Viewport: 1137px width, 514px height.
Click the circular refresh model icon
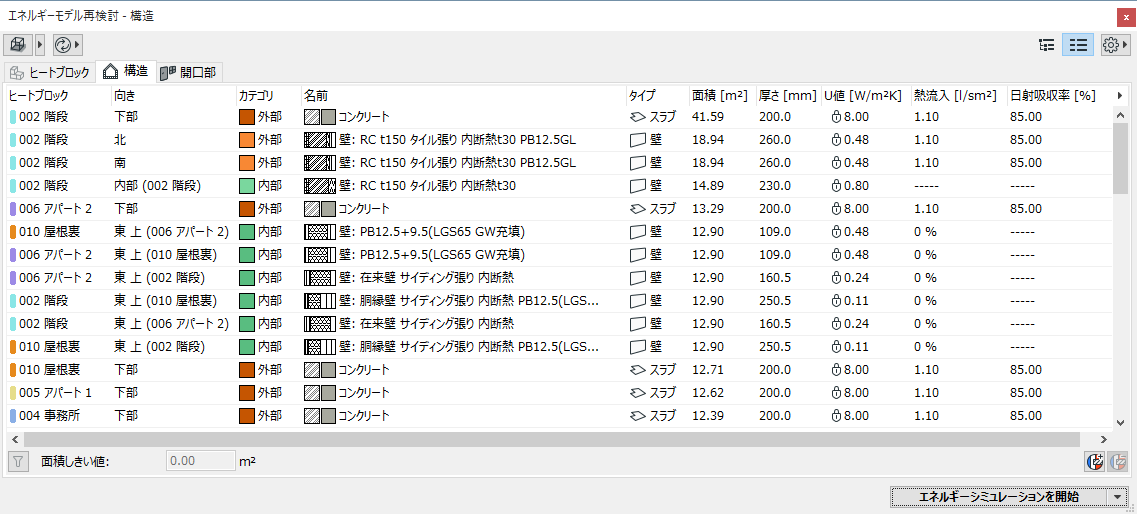[x=62, y=45]
